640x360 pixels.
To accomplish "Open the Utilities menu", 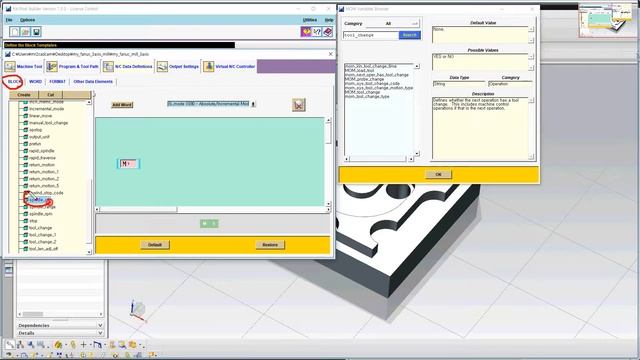I will pyautogui.click(x=310, y=20).
